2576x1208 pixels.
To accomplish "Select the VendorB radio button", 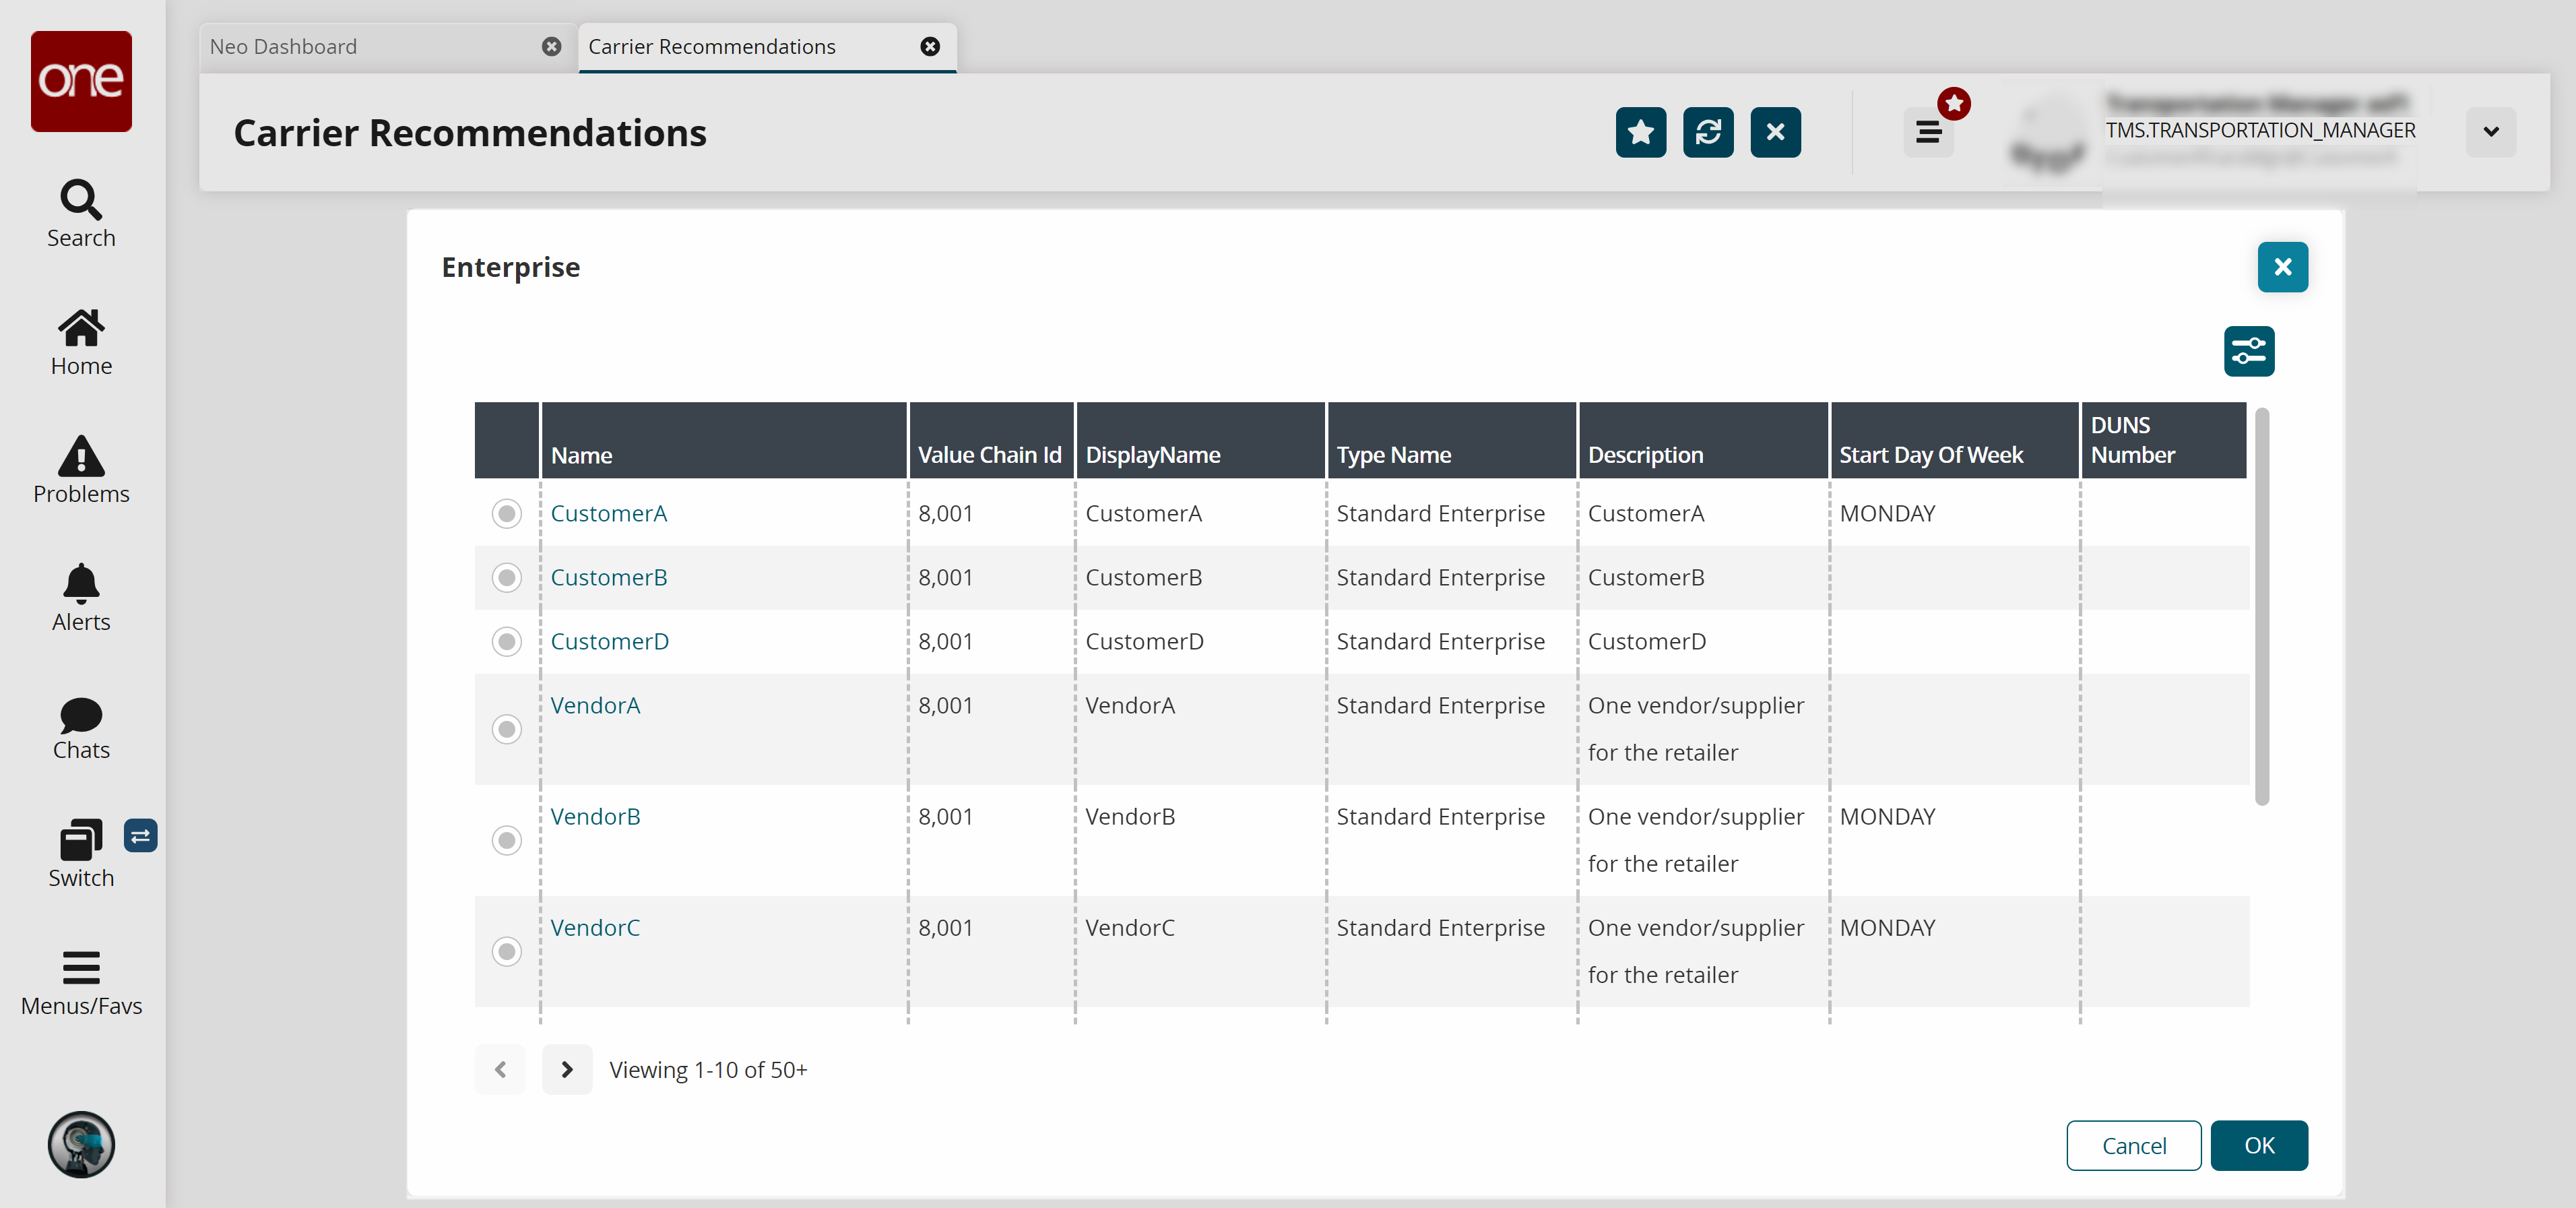I will point(507,840).
